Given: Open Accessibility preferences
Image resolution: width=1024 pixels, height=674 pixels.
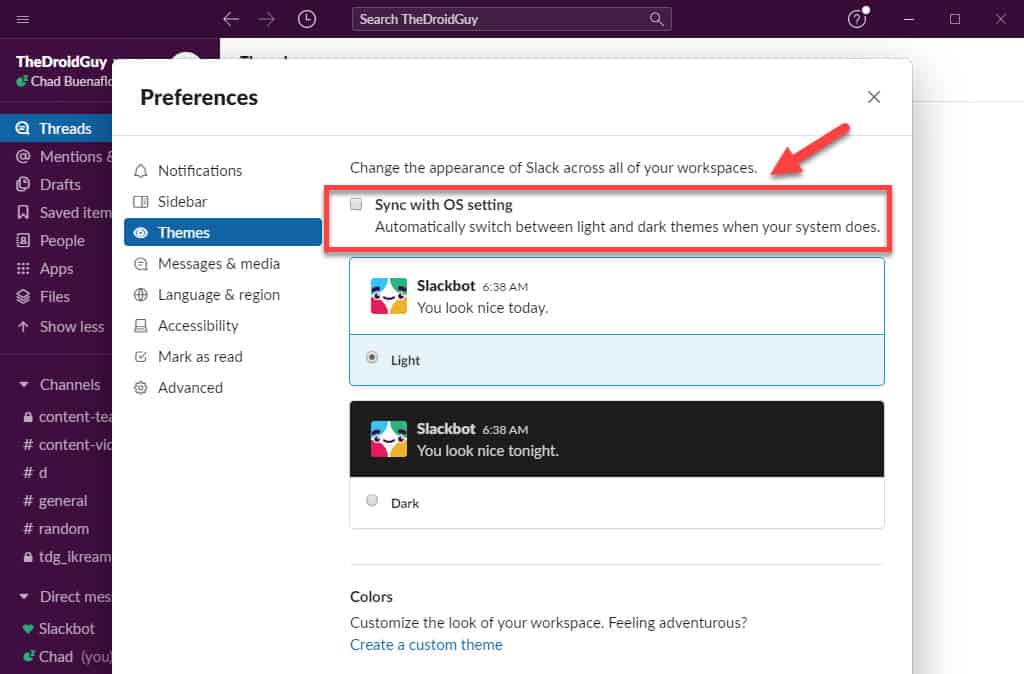Looking at the screenshot, I should 223,326.
